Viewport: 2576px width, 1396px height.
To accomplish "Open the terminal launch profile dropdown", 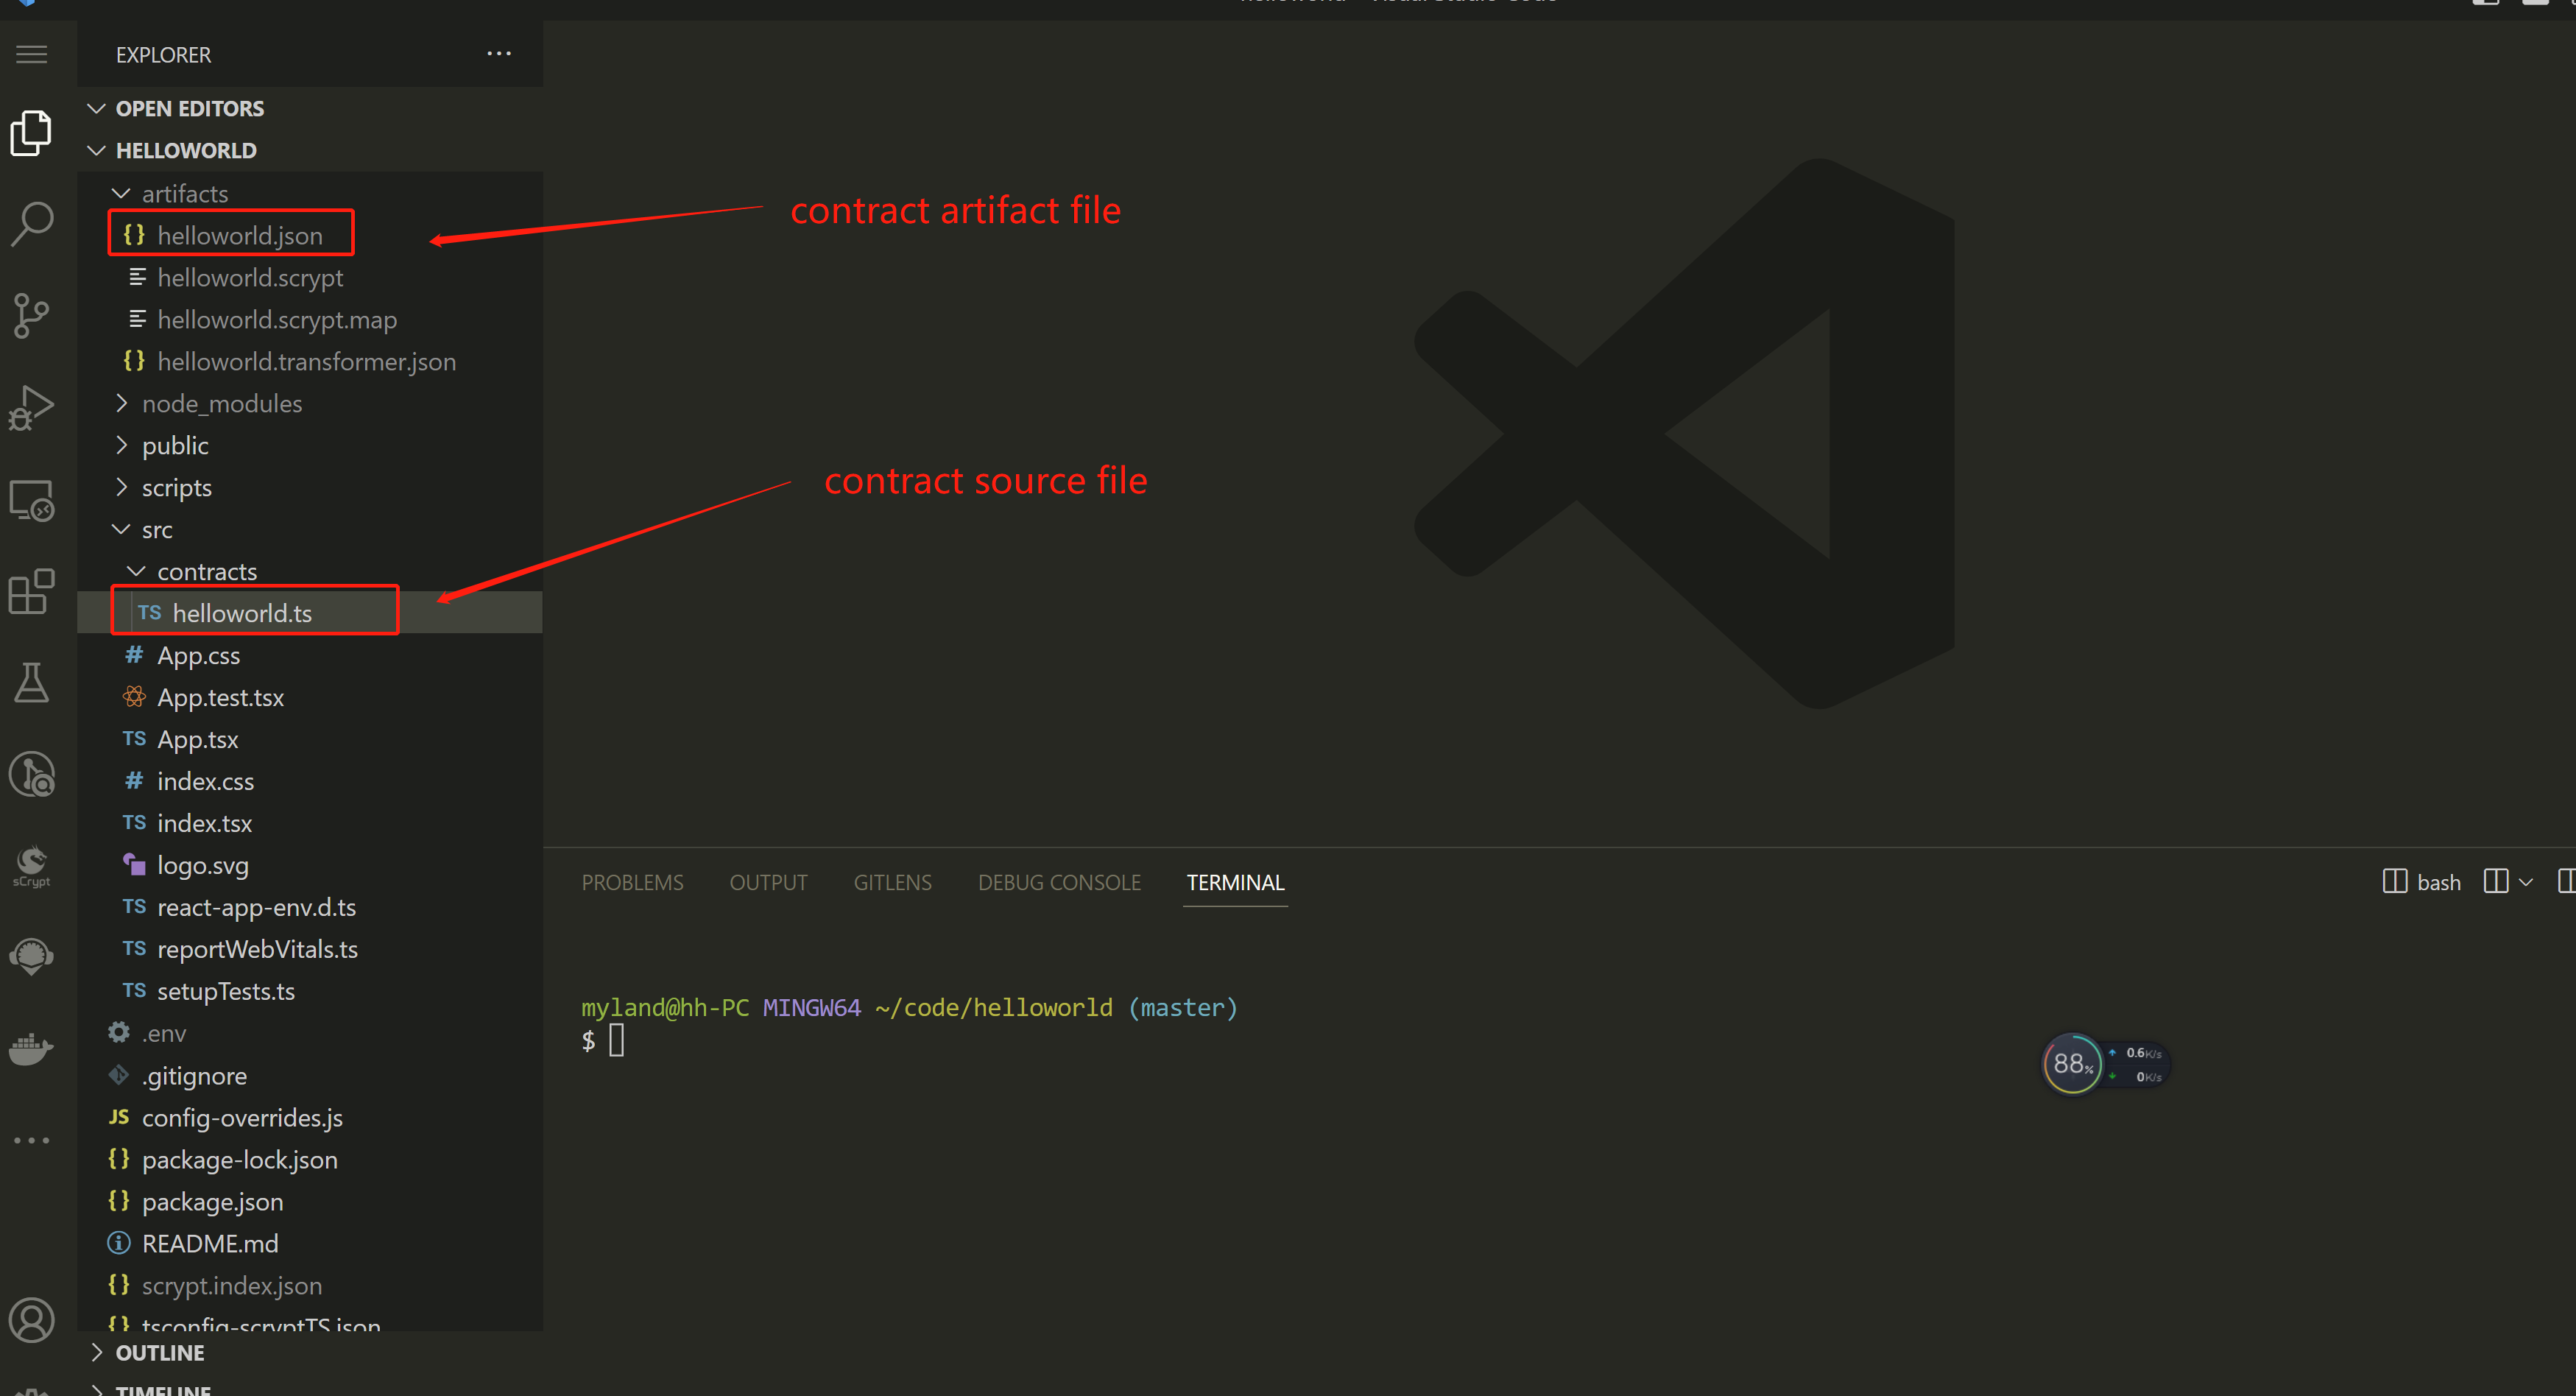I will [2525, 882].
